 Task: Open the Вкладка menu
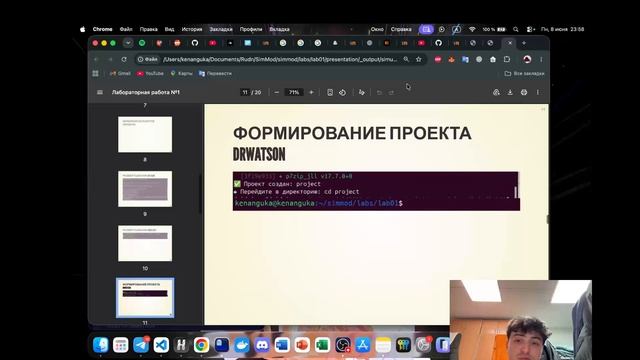[x=280, y=29]
